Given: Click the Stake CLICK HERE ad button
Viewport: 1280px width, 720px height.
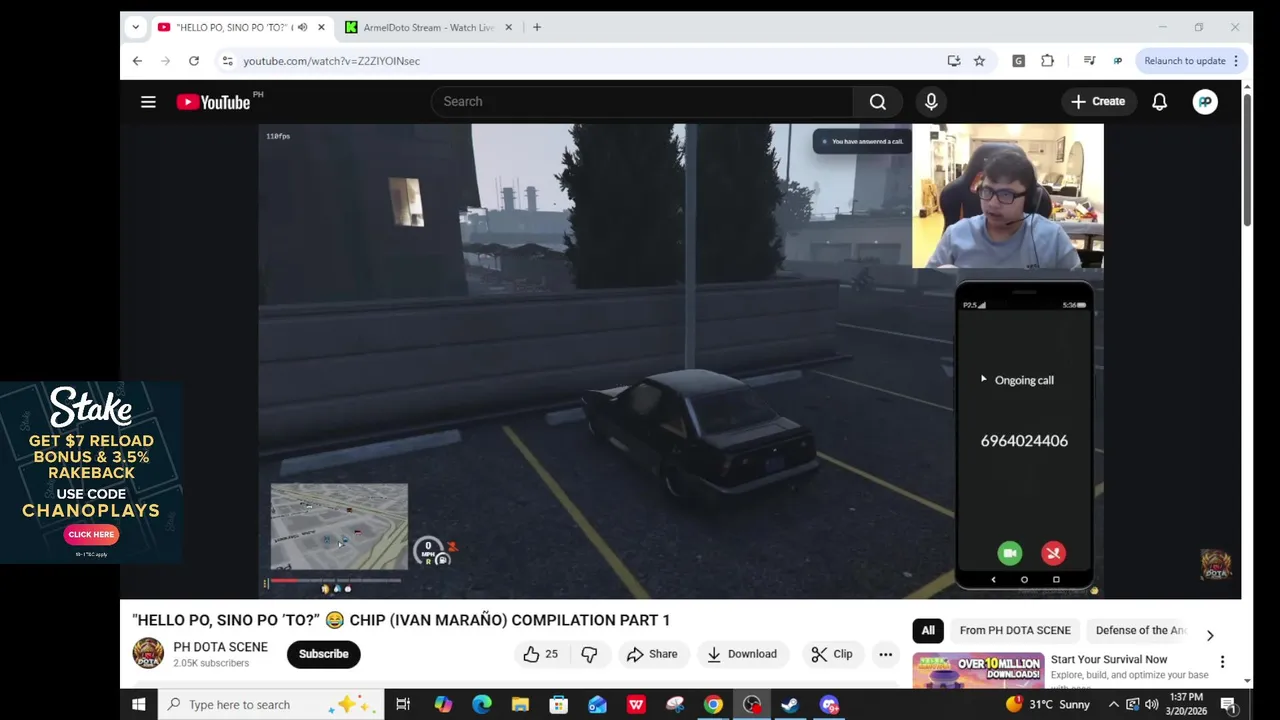Looking at the screenshot, I should [91, 535].
